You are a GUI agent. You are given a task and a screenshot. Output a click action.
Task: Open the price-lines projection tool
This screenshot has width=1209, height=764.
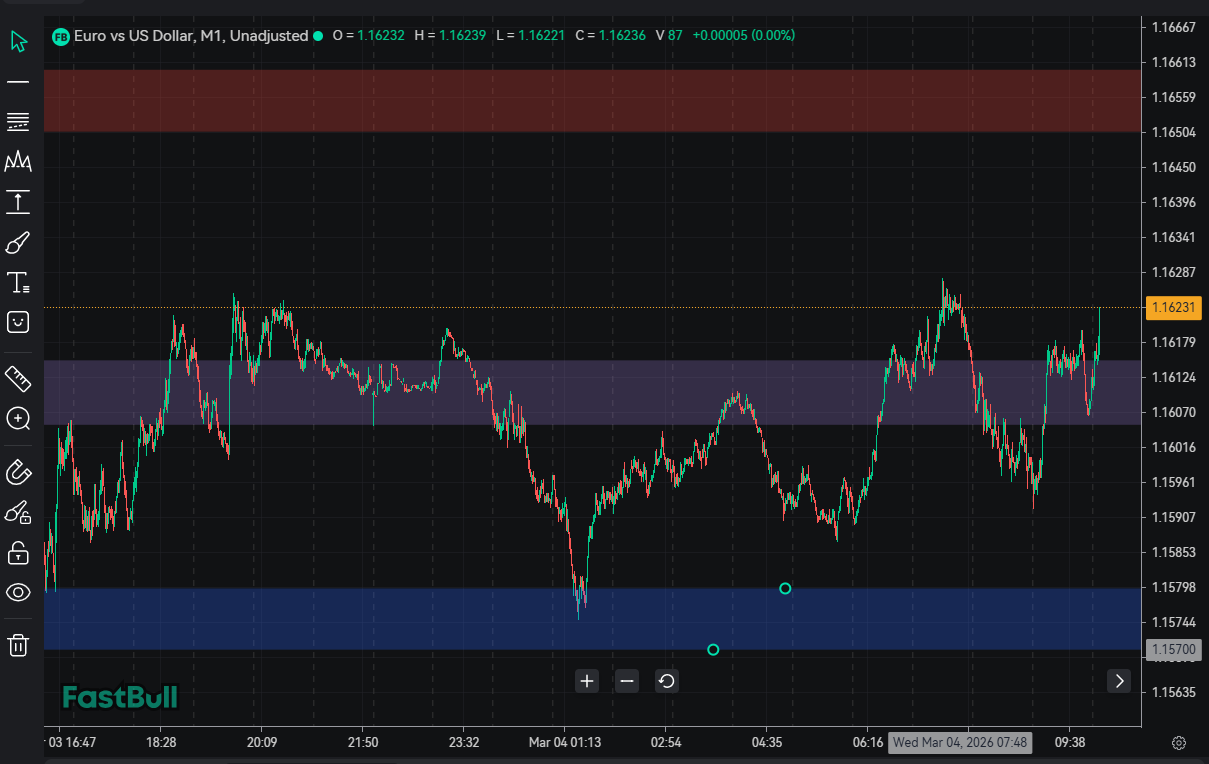18,202
